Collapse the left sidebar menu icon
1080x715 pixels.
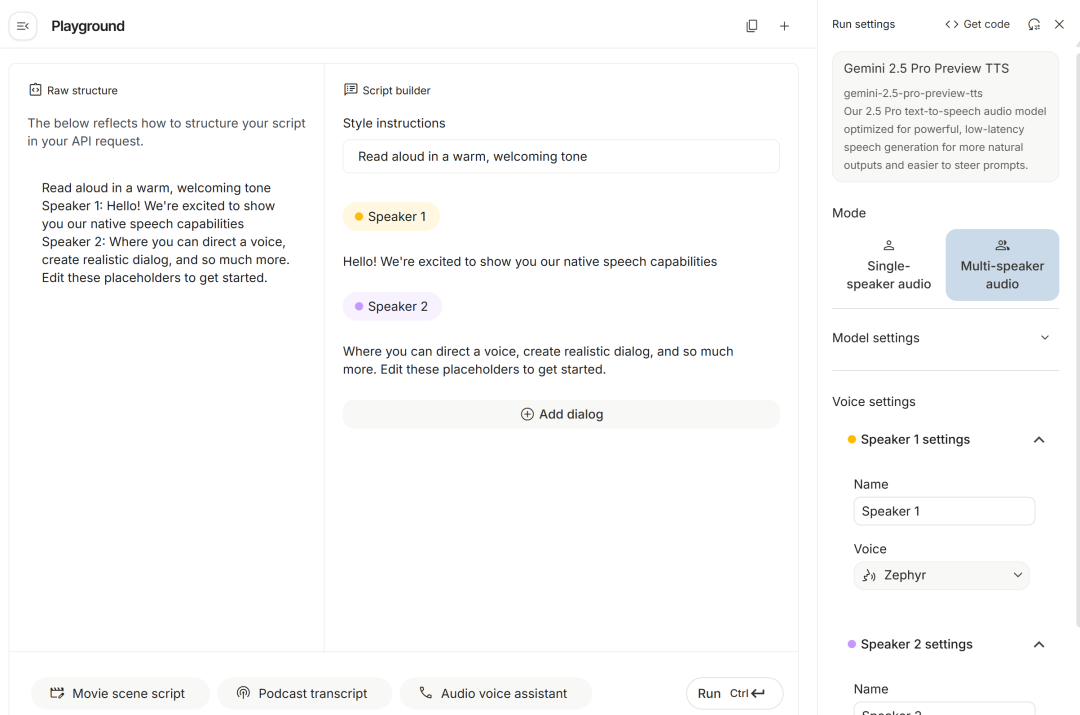click(x=23, y=26)
